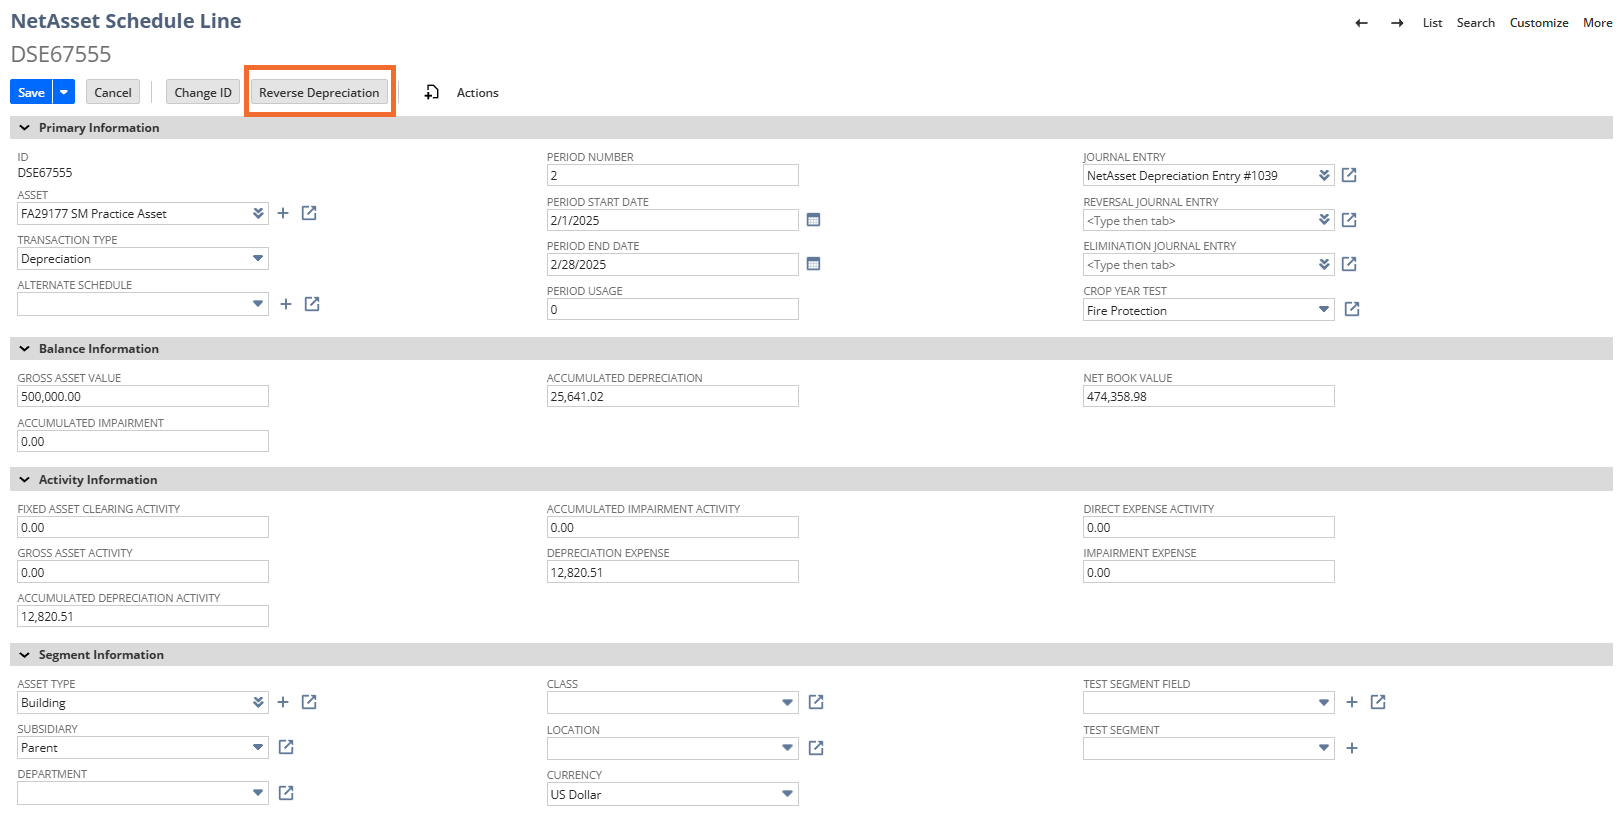This screenshot has height=813, width=1622.
Task: Add new Test Segment with plus icon
Action: (1352, 748)
